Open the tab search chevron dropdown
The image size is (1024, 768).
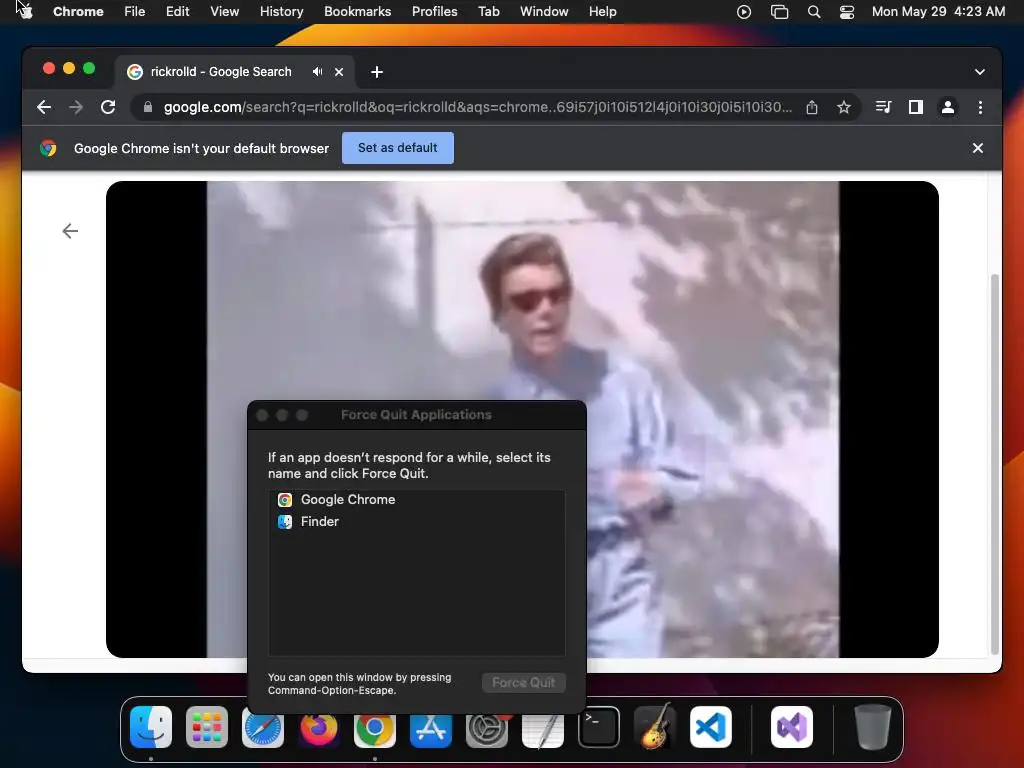pos(980,72)
